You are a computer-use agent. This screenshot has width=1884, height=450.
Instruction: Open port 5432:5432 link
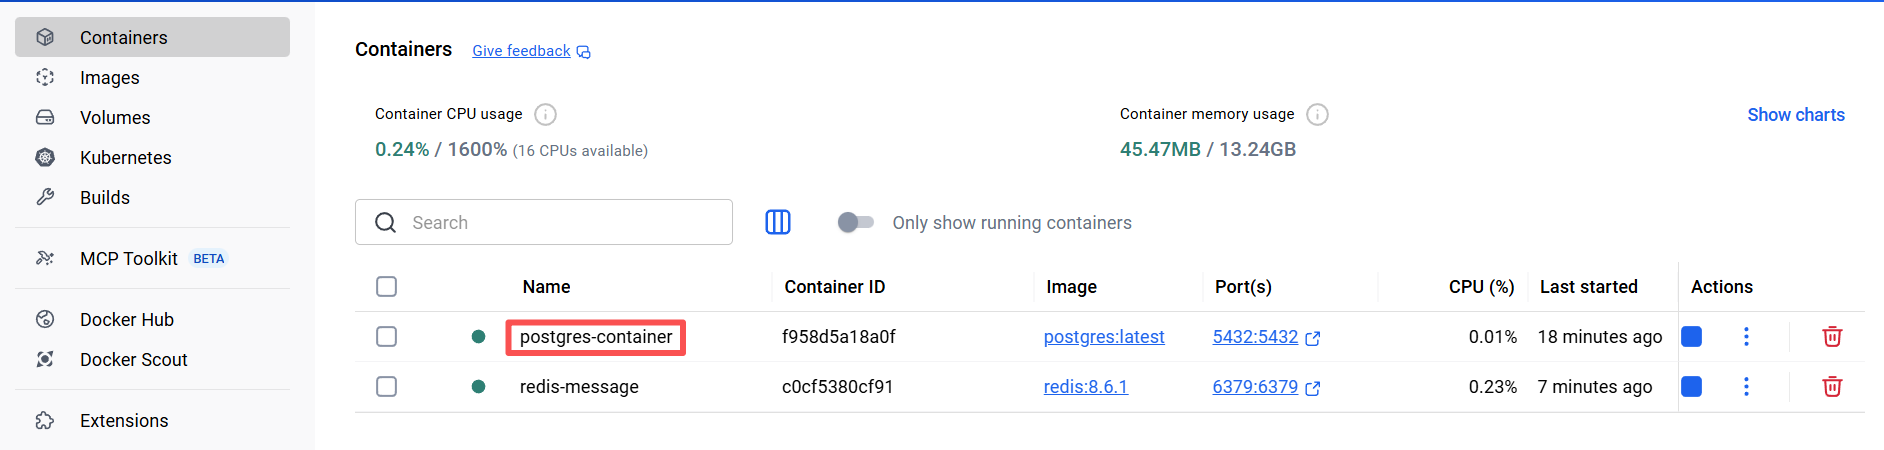(x=1255, y=337)
